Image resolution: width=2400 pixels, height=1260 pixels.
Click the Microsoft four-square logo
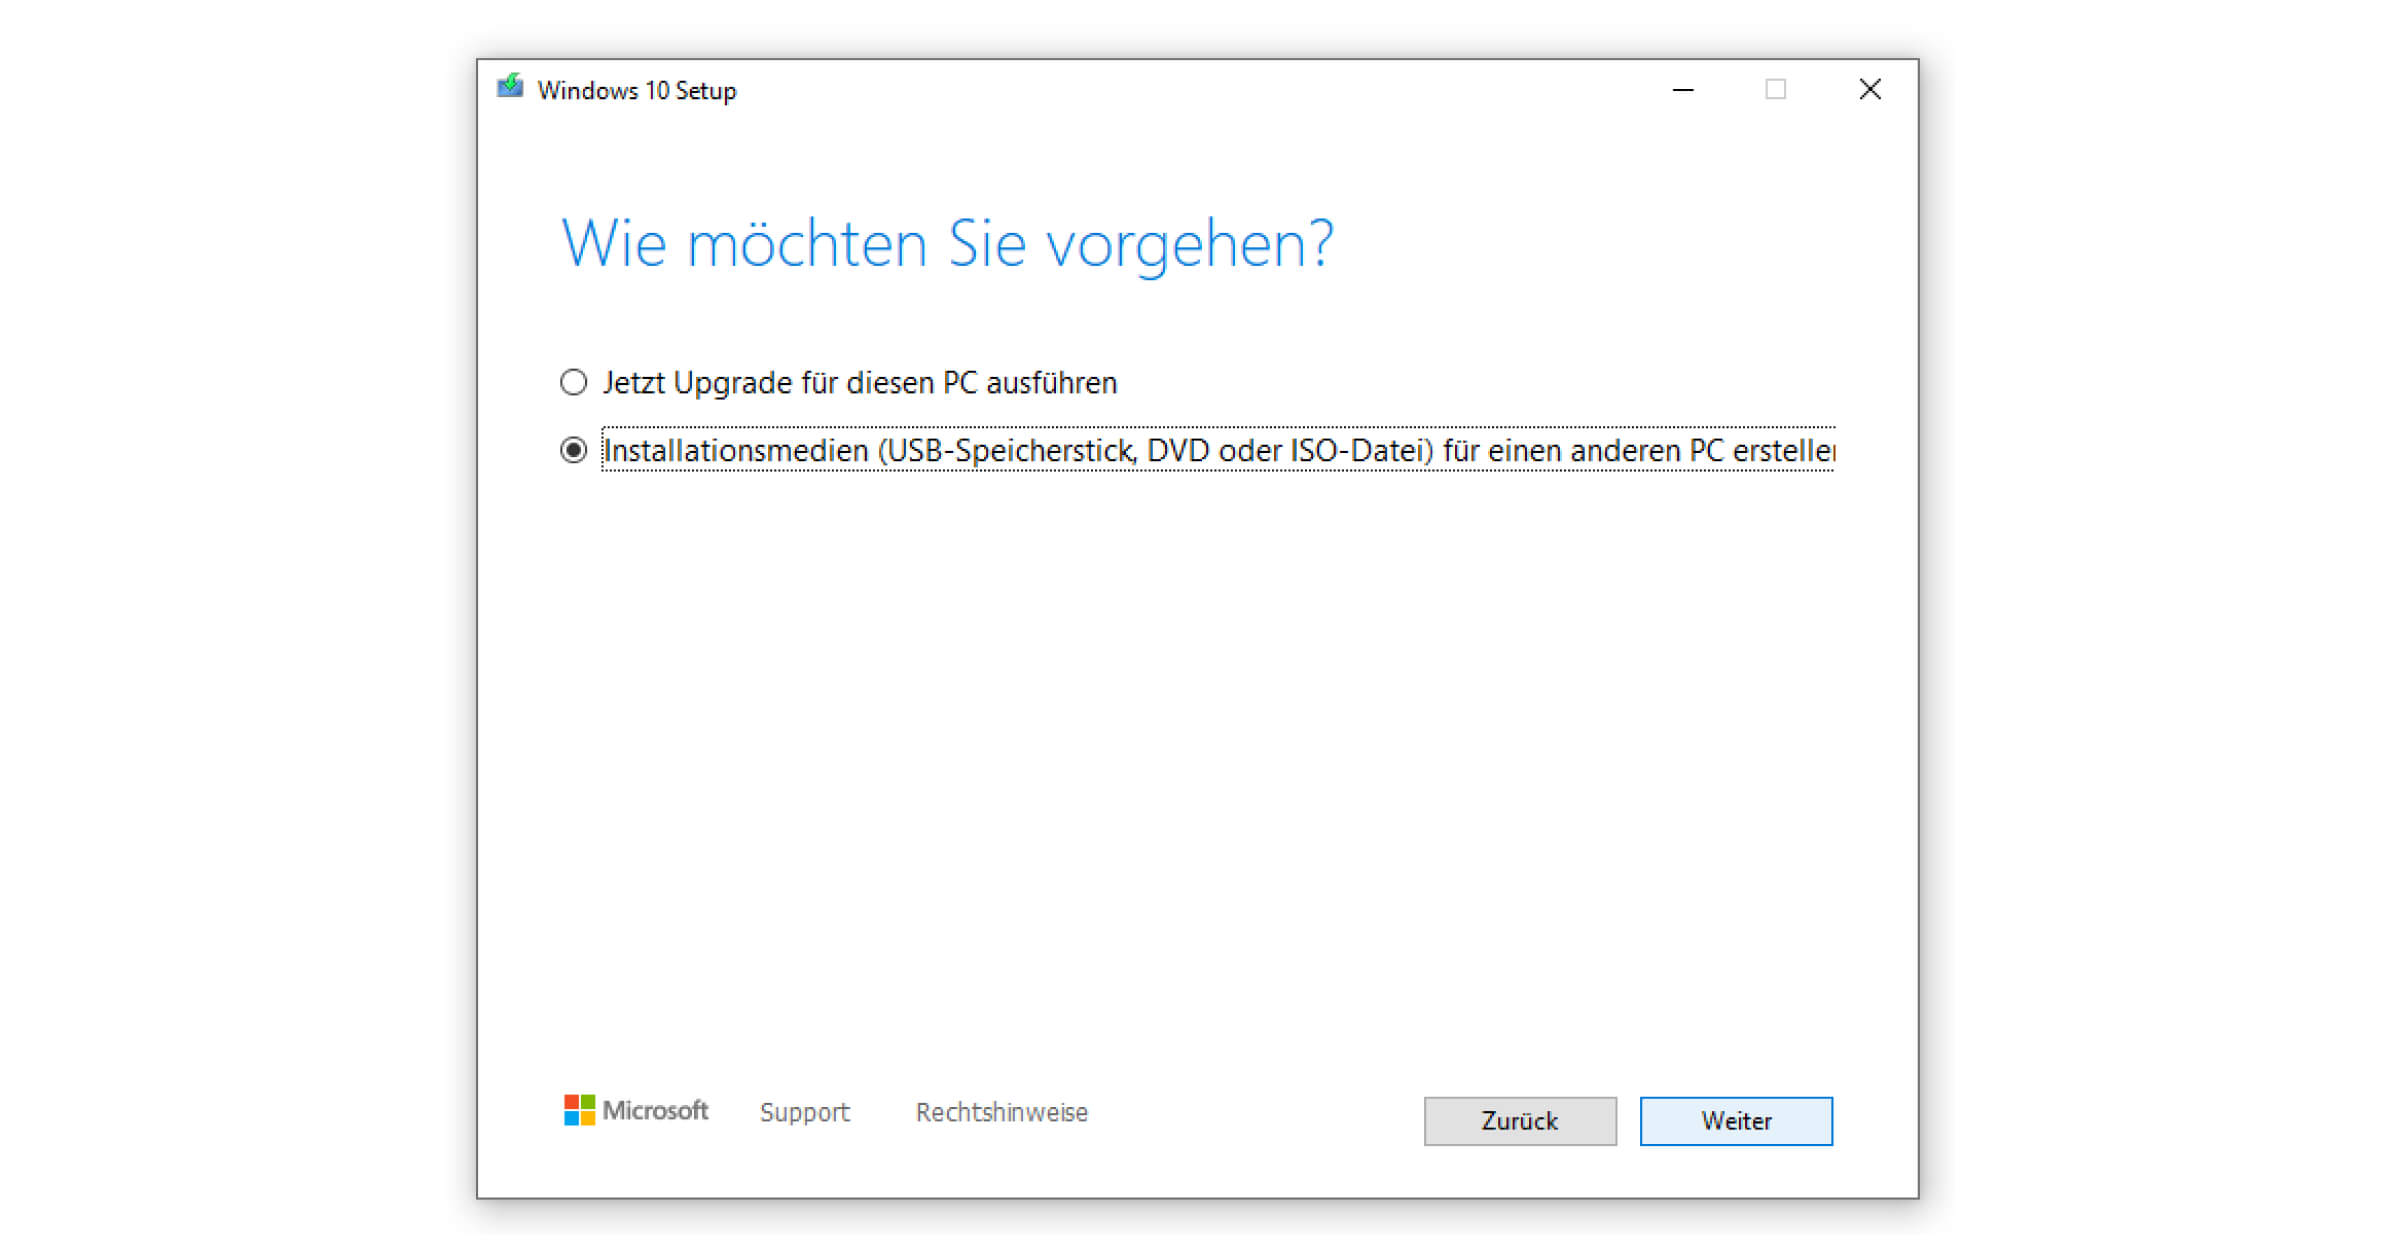tap(580, 1110)
